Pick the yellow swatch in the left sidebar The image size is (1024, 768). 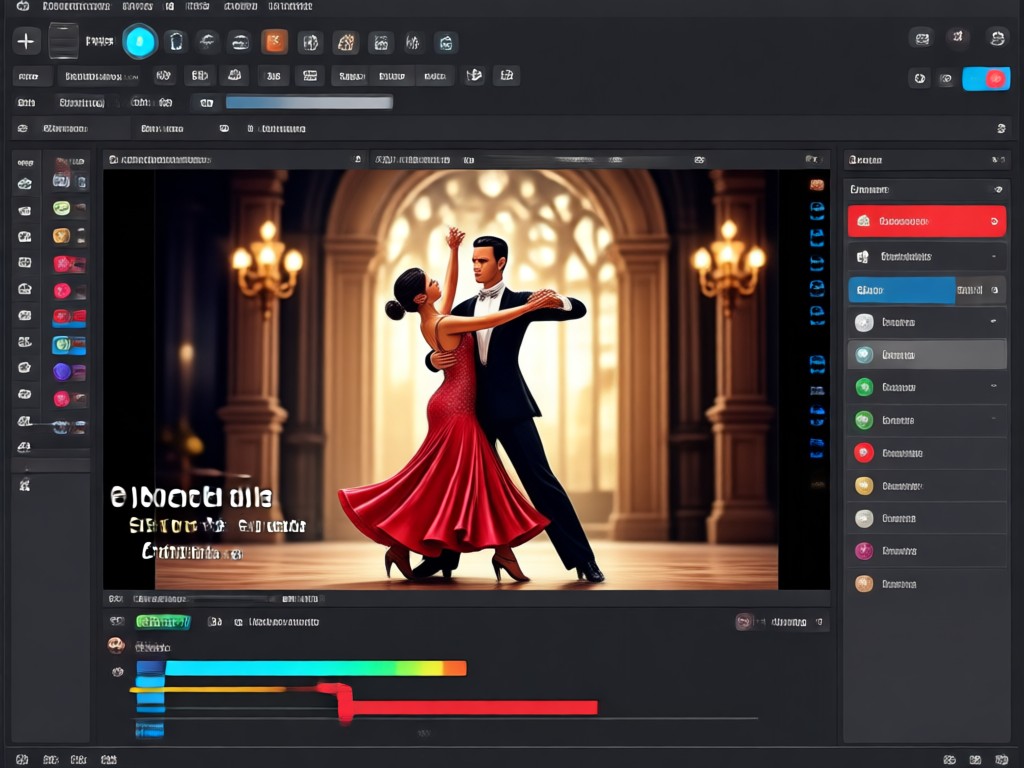(61, 235)
